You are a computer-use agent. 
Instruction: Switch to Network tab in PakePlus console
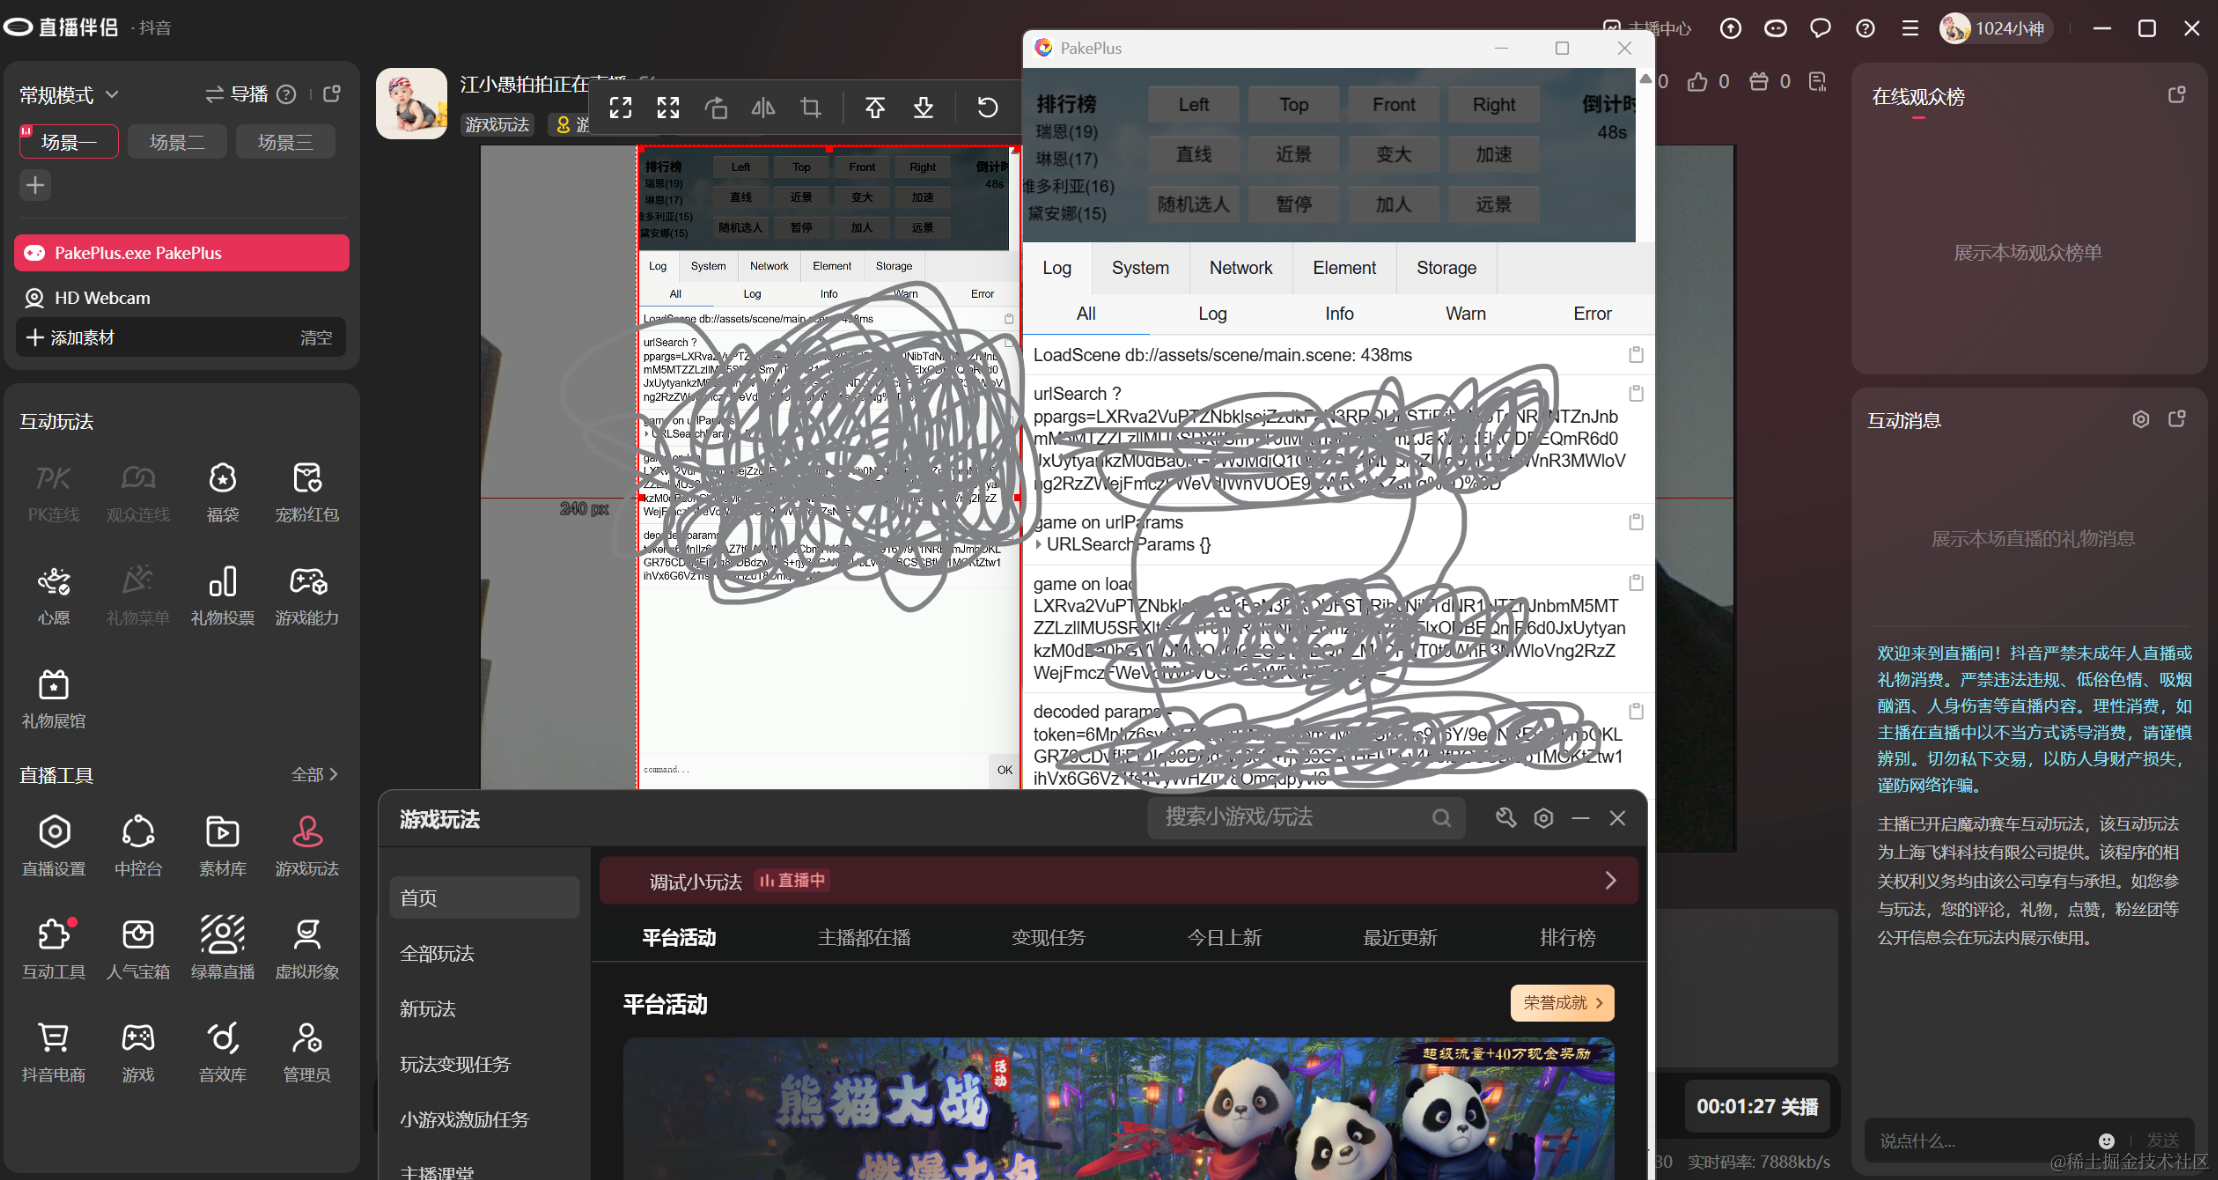[x=1240, y=268]
